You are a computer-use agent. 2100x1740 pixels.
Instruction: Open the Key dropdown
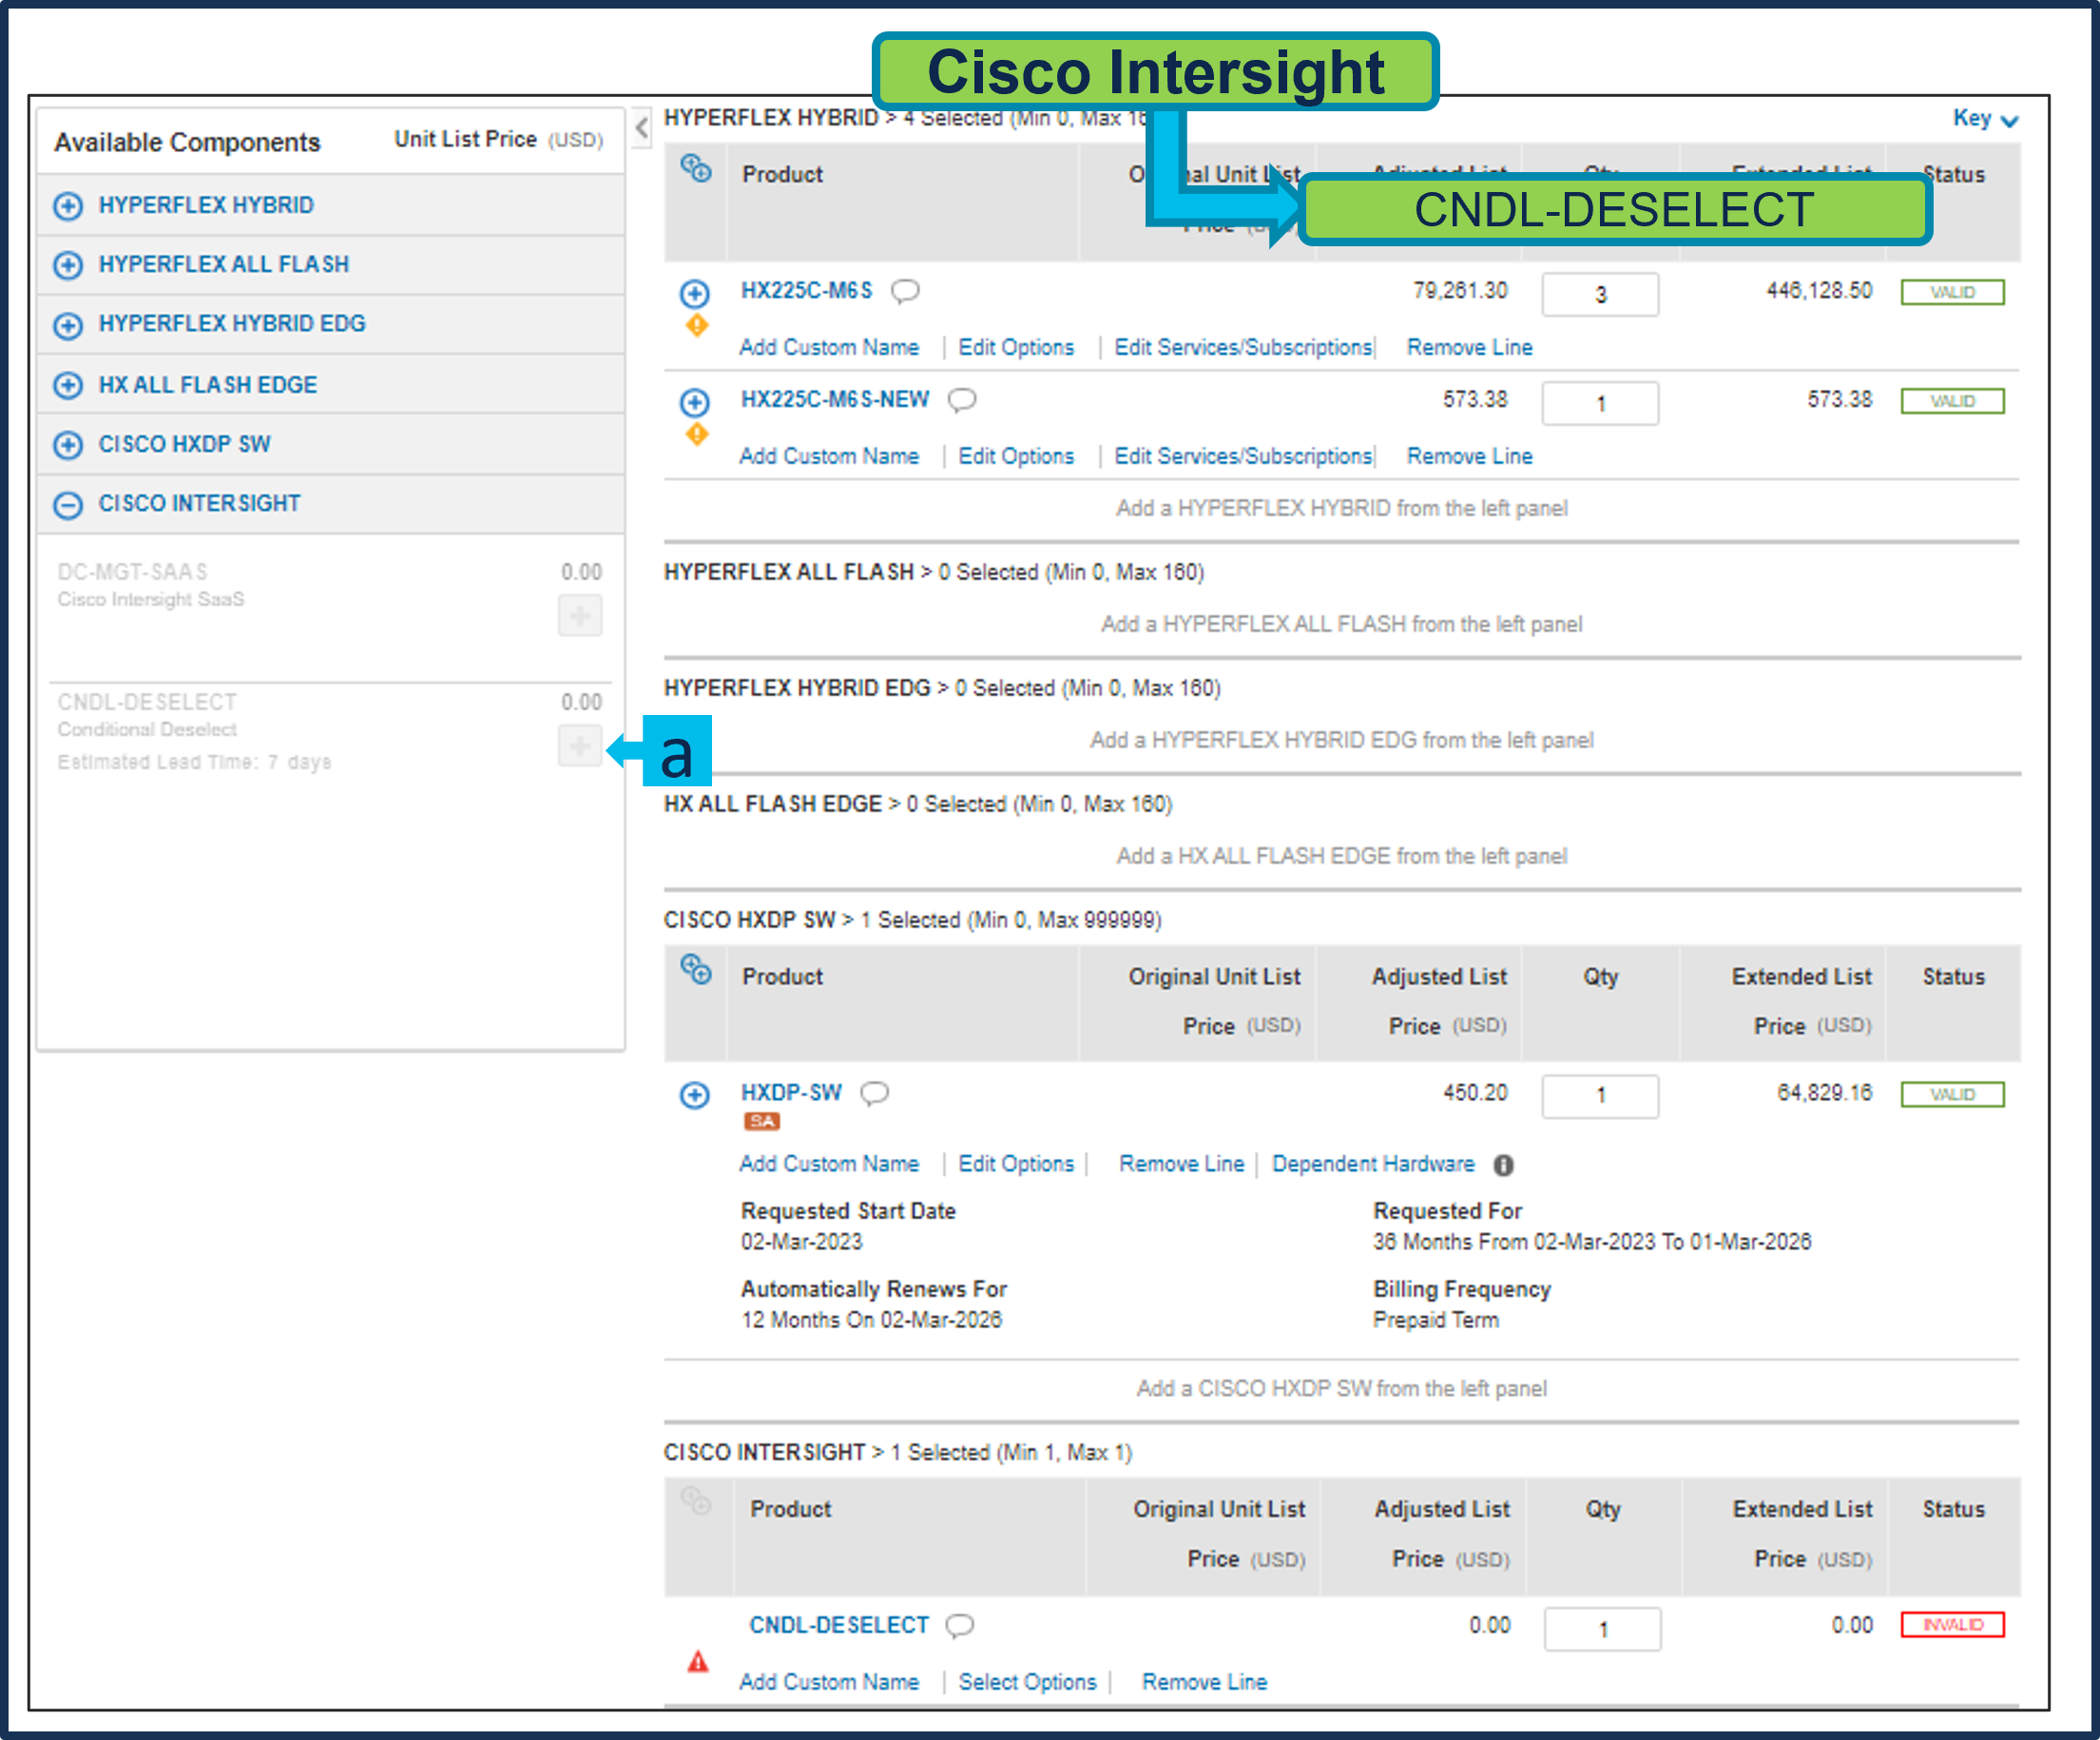pos(1985,119)
